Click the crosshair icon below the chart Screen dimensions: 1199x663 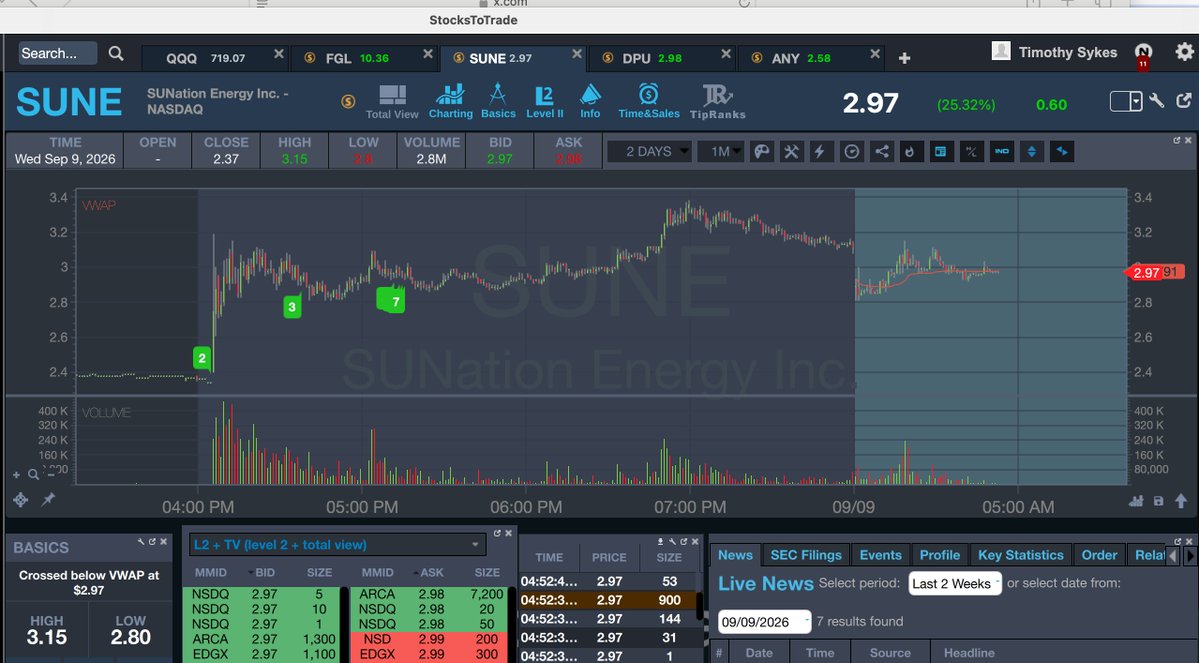pyautogui.click(x=21, y=499)
